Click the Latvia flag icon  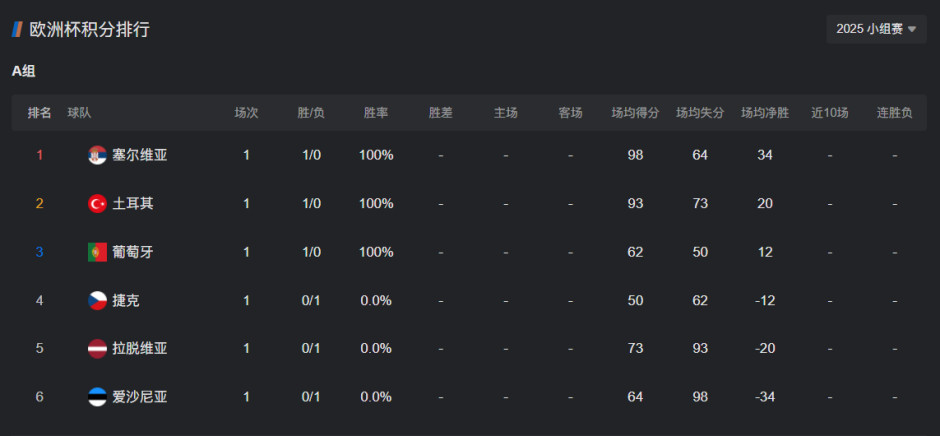97,349
